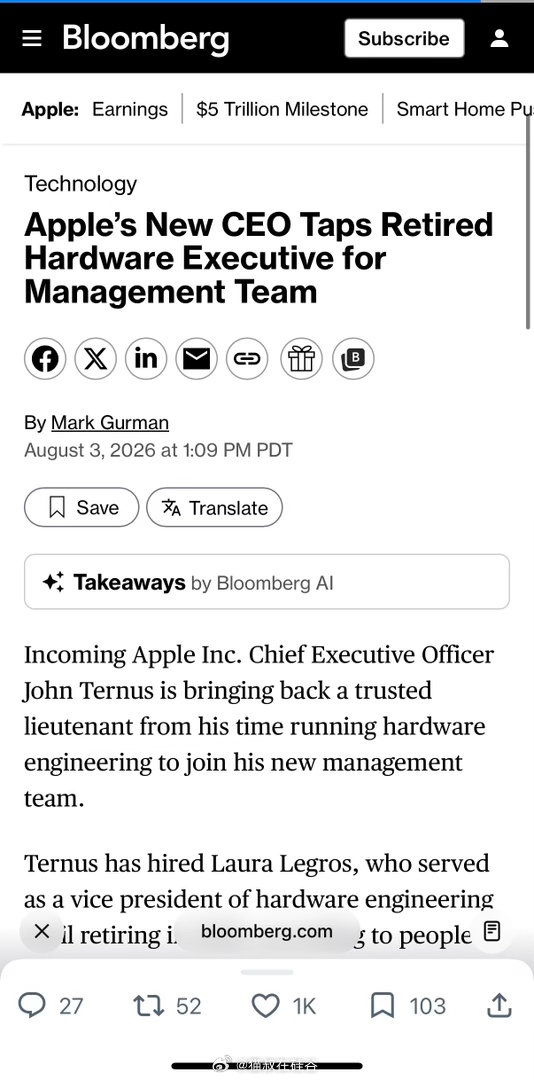The width and height of the screenshot is (534, 1080).
Task: Open the hamburger menu icon
Action: [32, 39]
